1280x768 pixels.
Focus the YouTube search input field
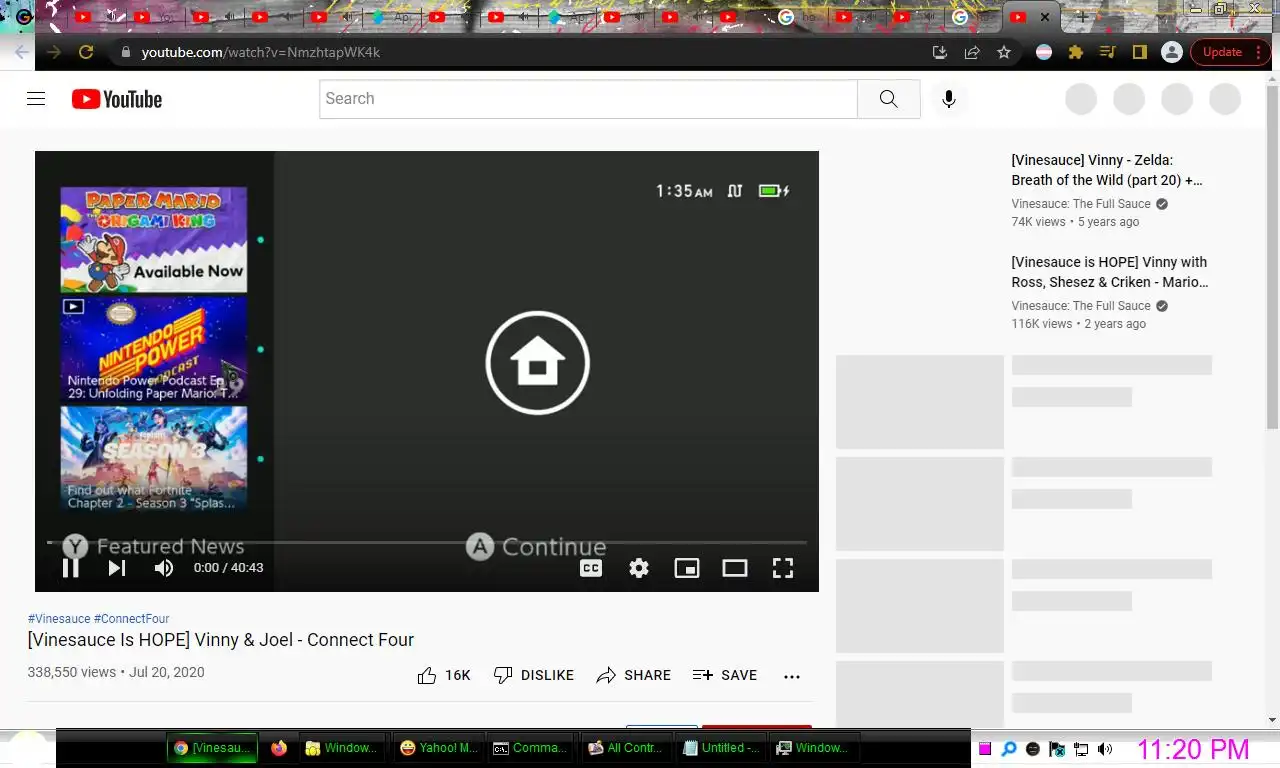pos(588,99)
